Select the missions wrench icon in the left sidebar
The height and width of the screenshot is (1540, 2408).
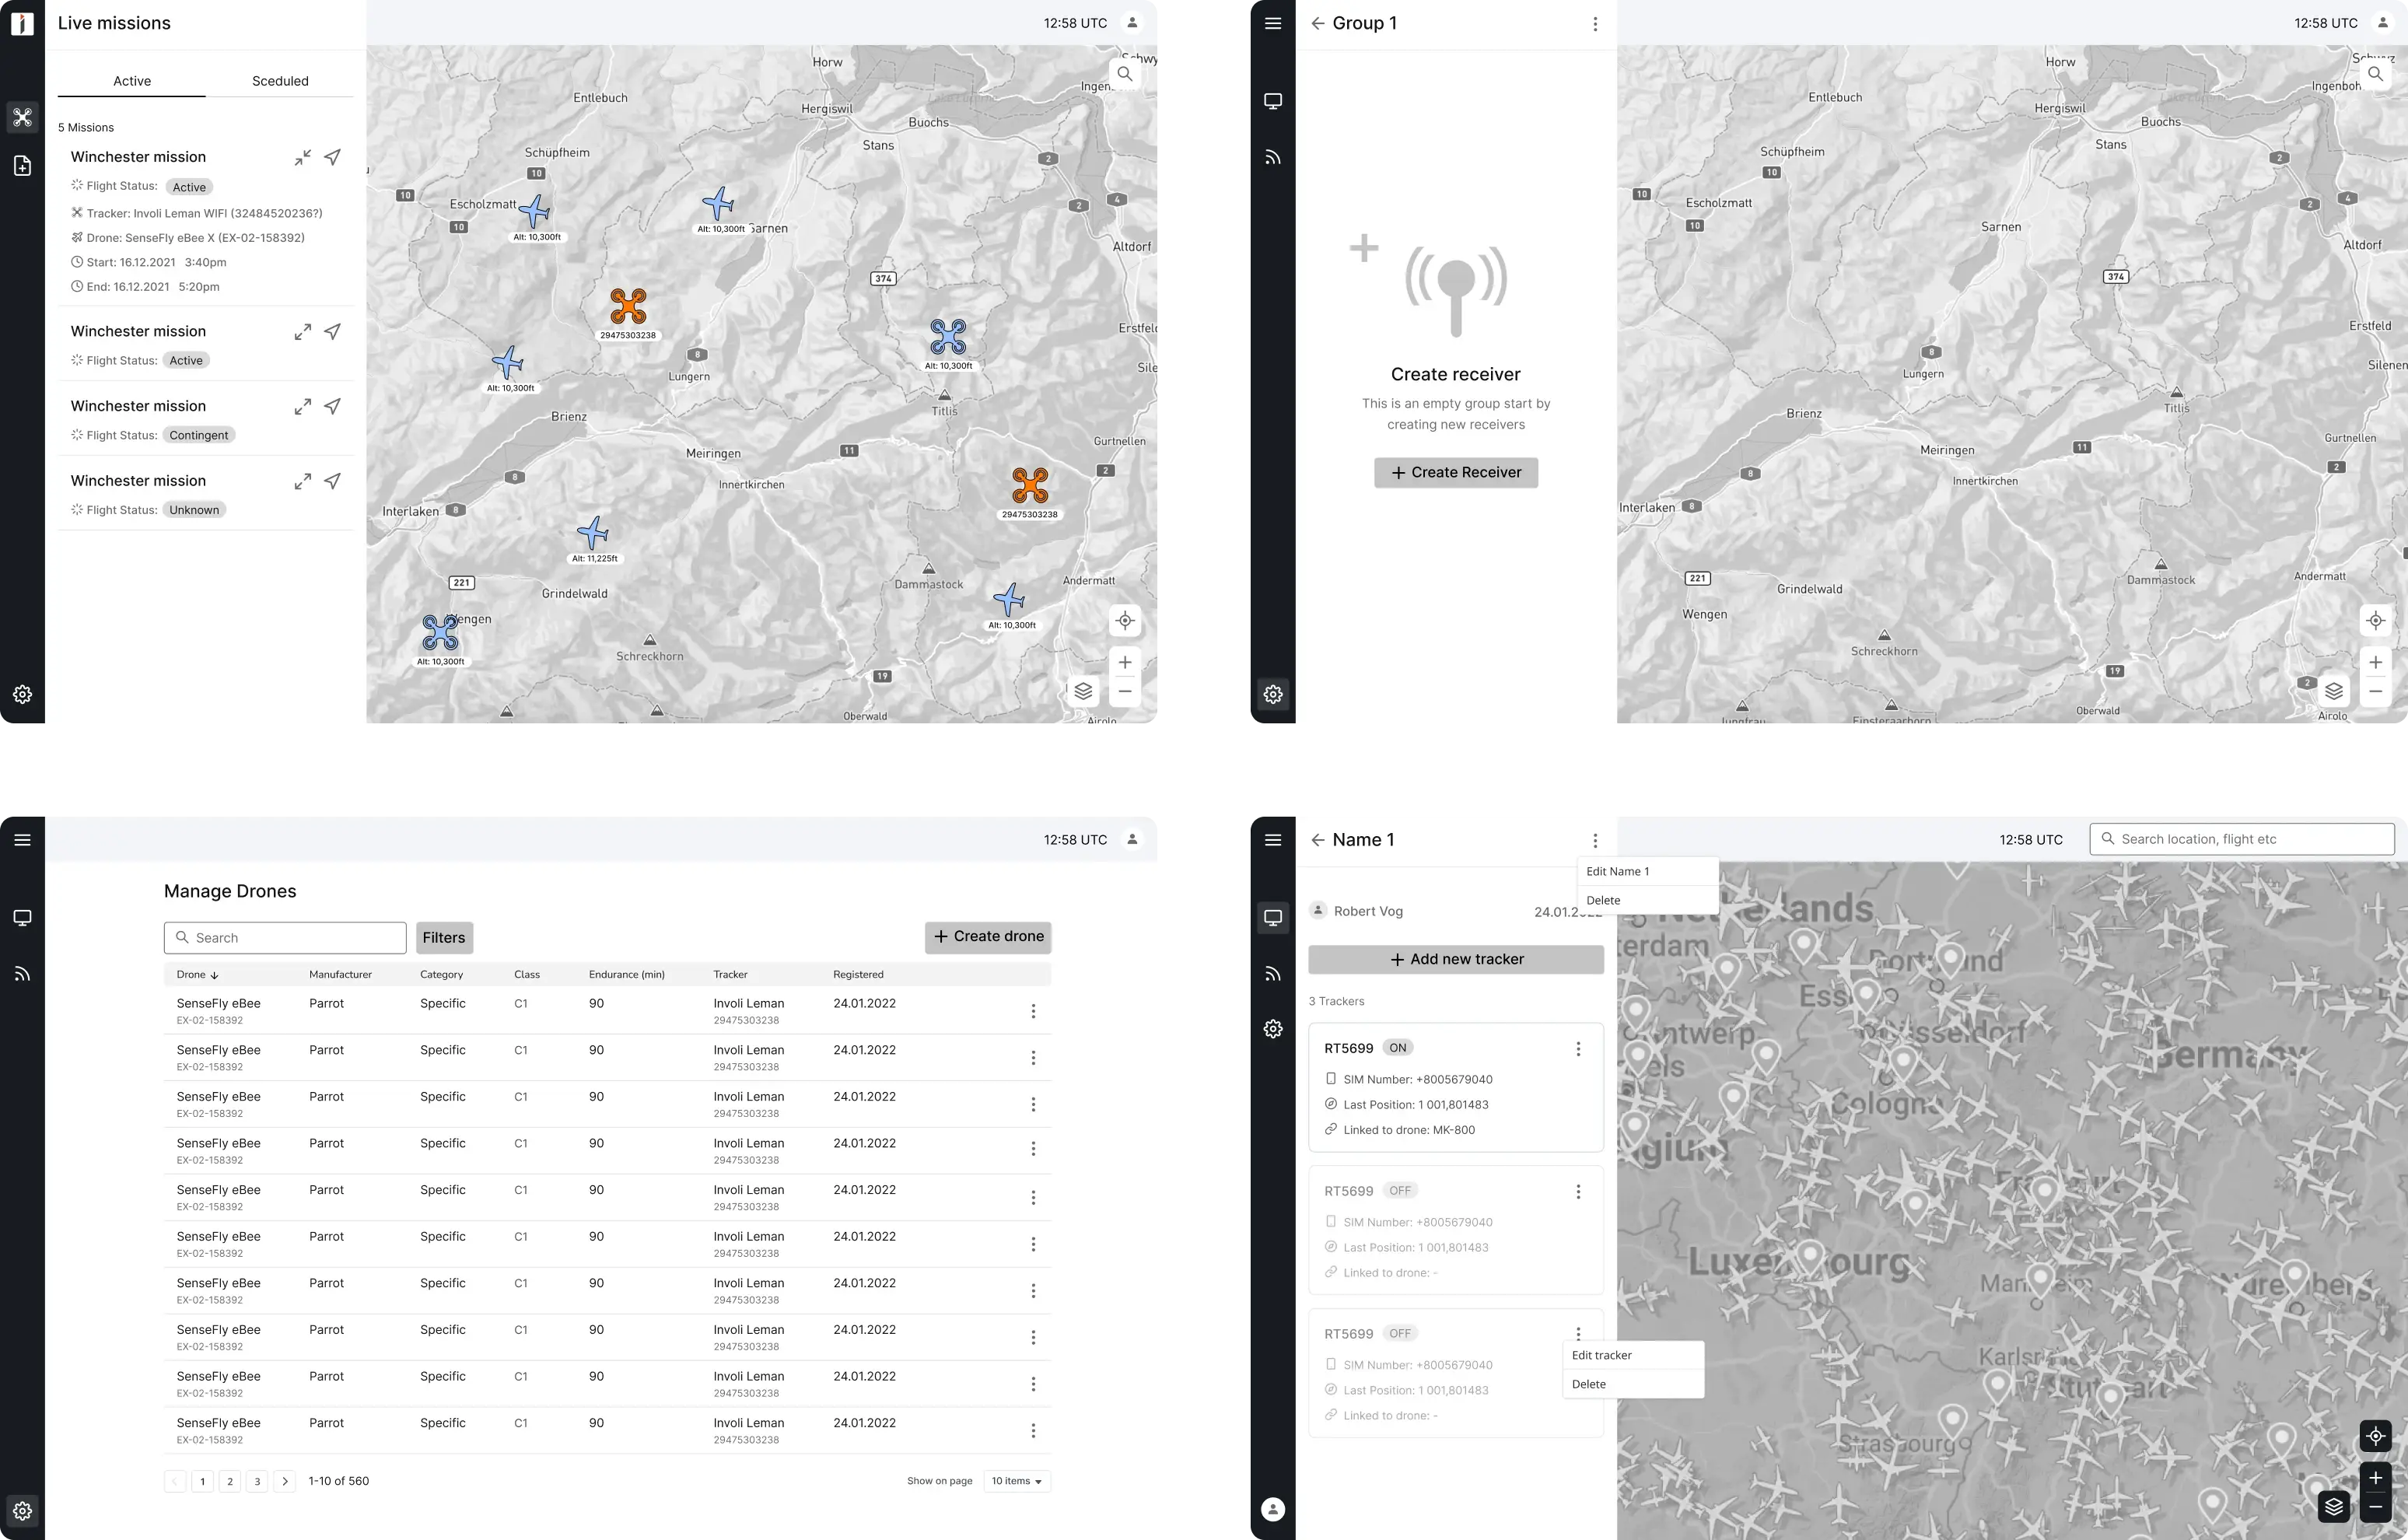click(22, 117)
